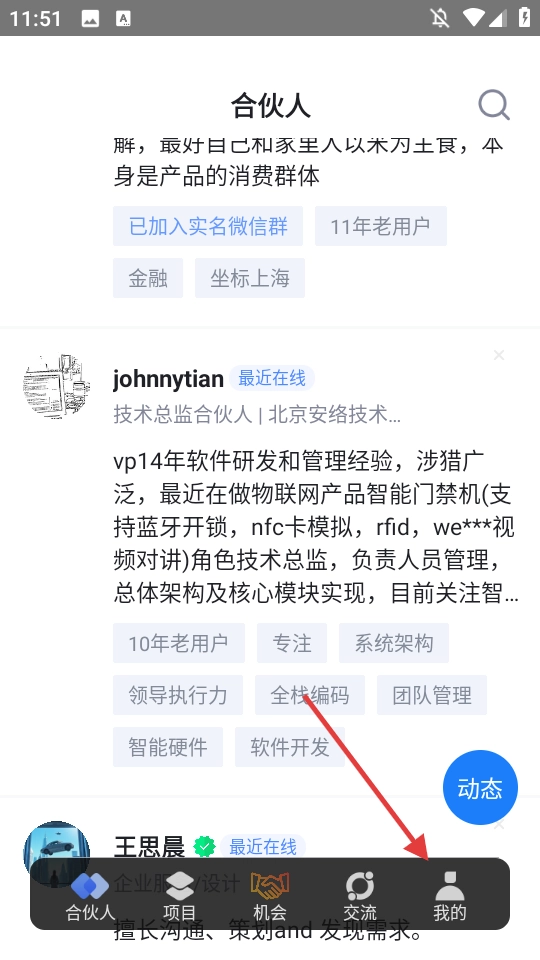Tap the blue 动态 floating button
Image resolution: width=540 pixels, height=960 pixels.
pos(480,787)
